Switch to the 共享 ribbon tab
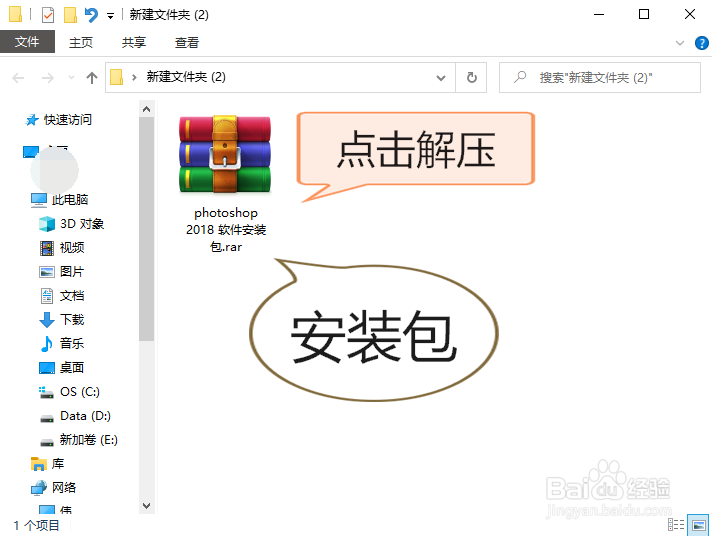 click(134, 42)
